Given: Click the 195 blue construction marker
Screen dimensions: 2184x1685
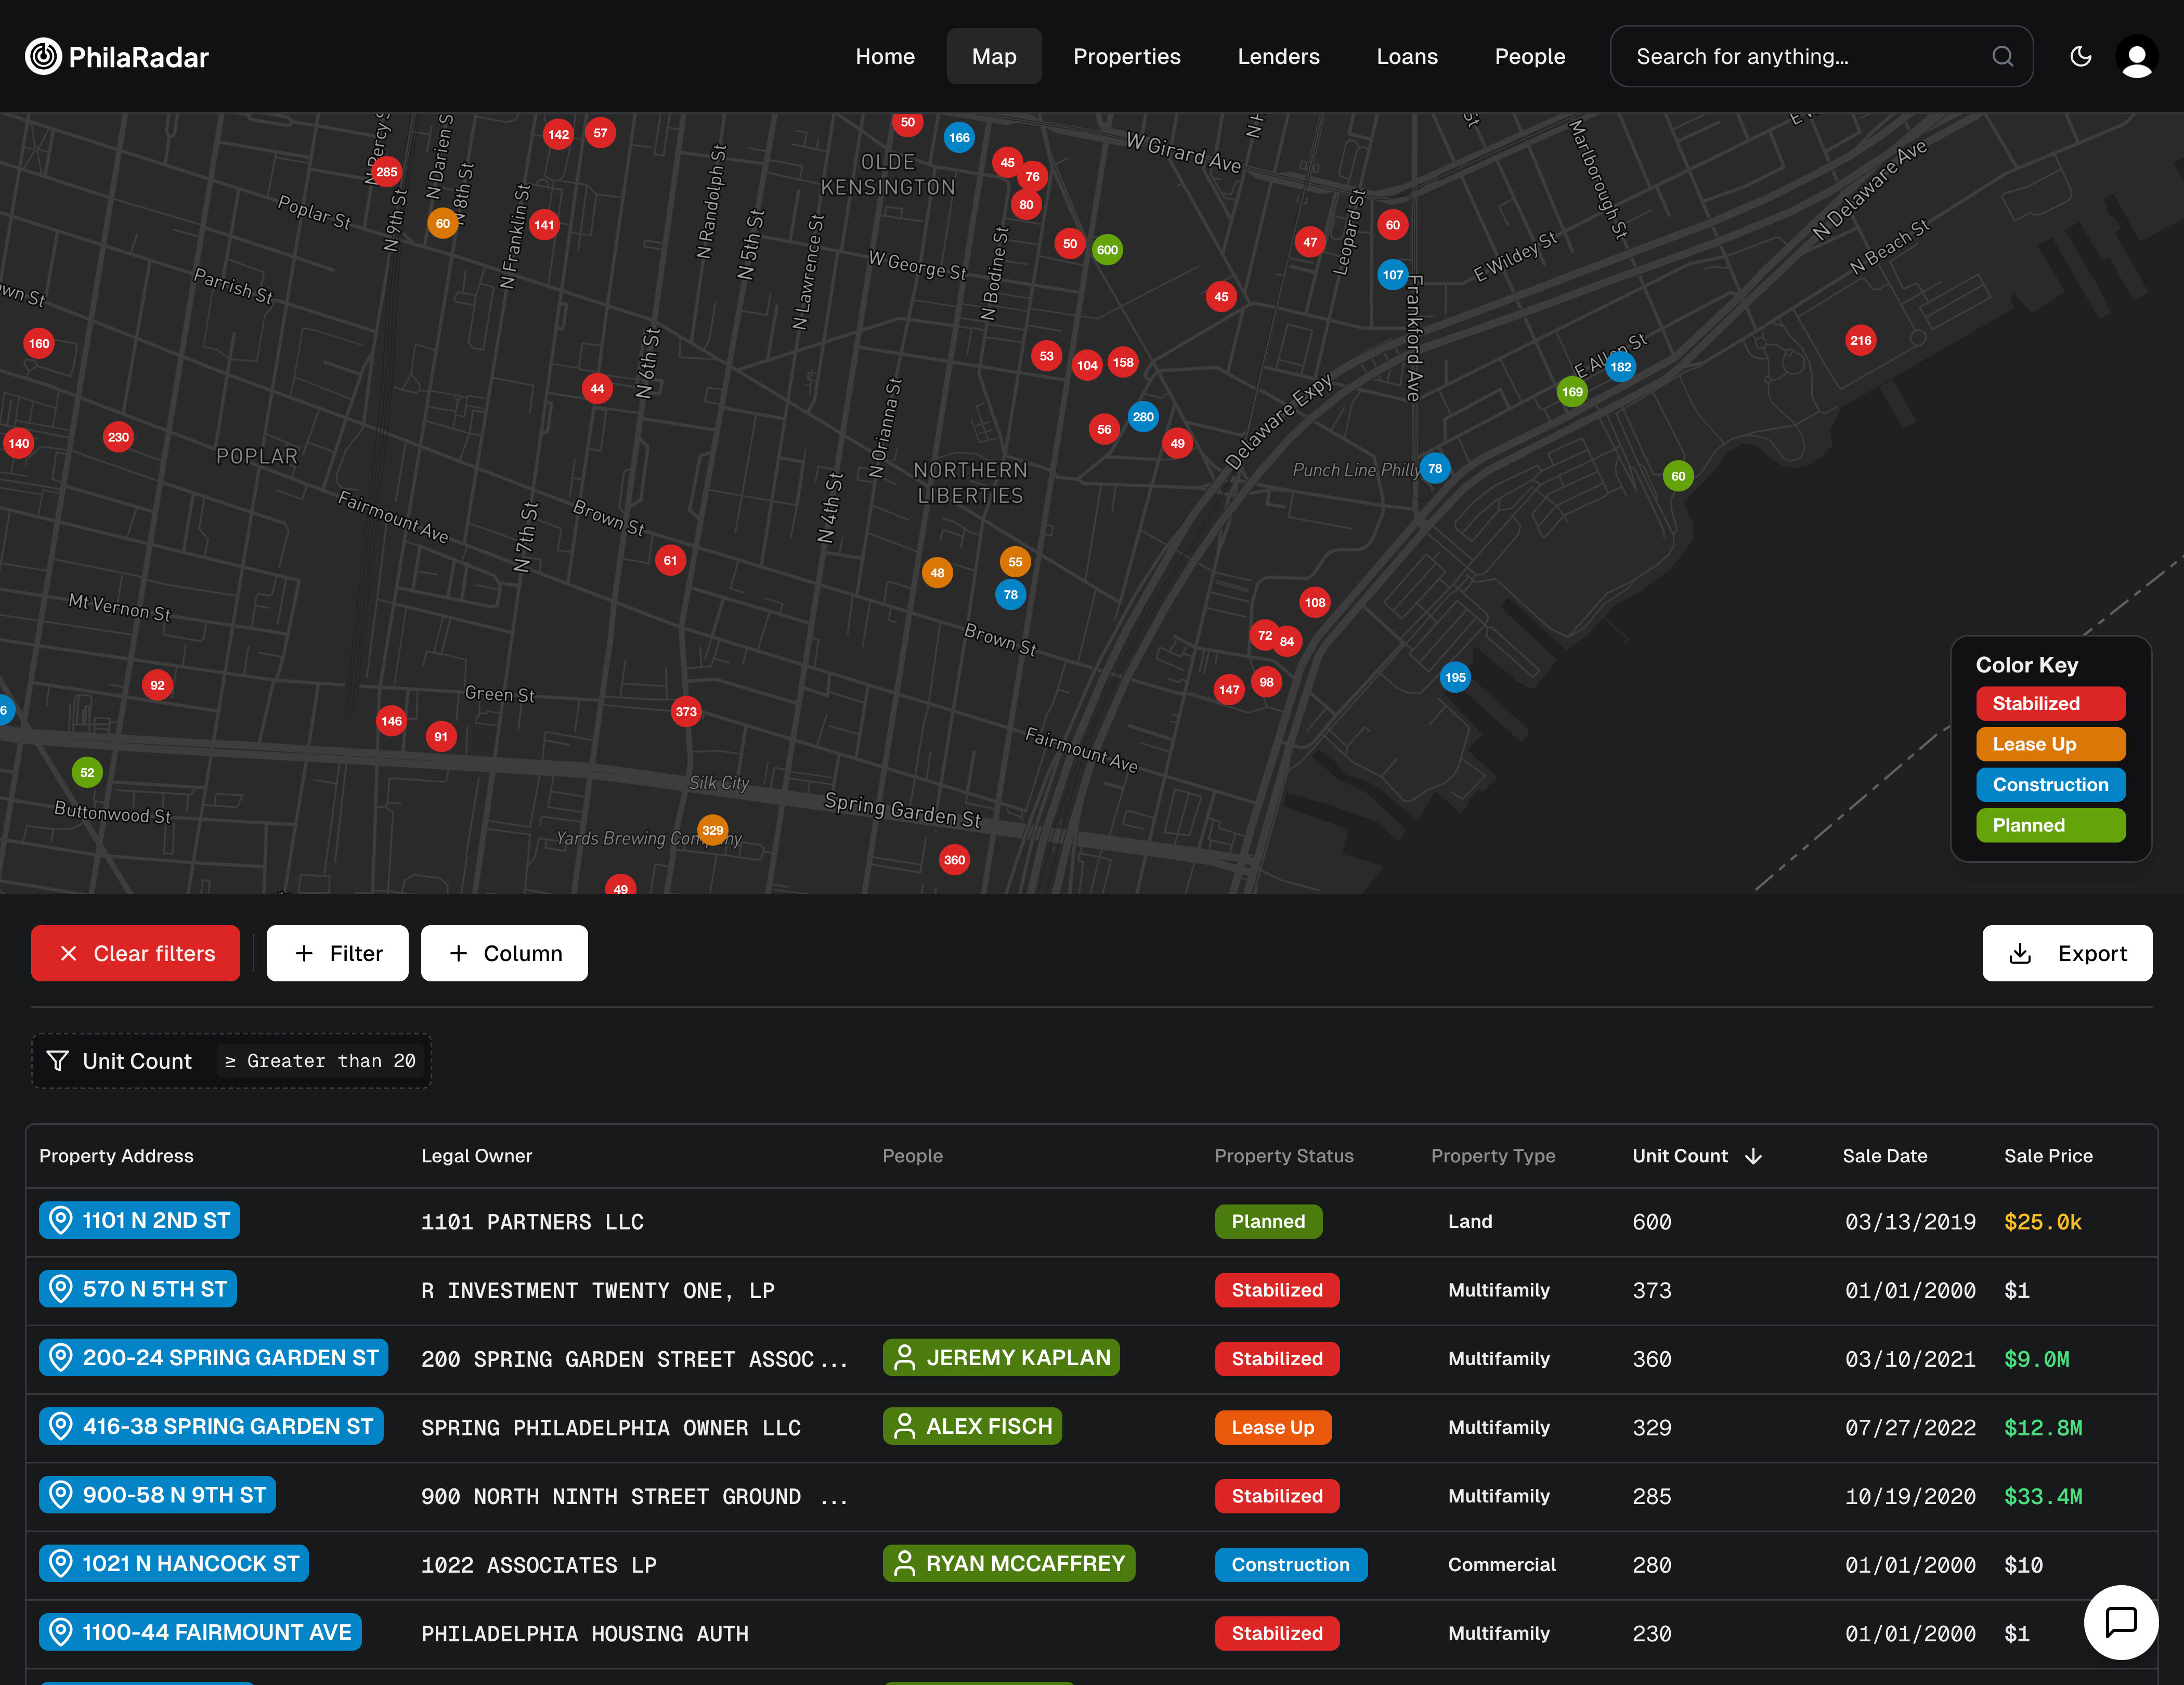Looking at the screenshot, I should [1455, 678].
